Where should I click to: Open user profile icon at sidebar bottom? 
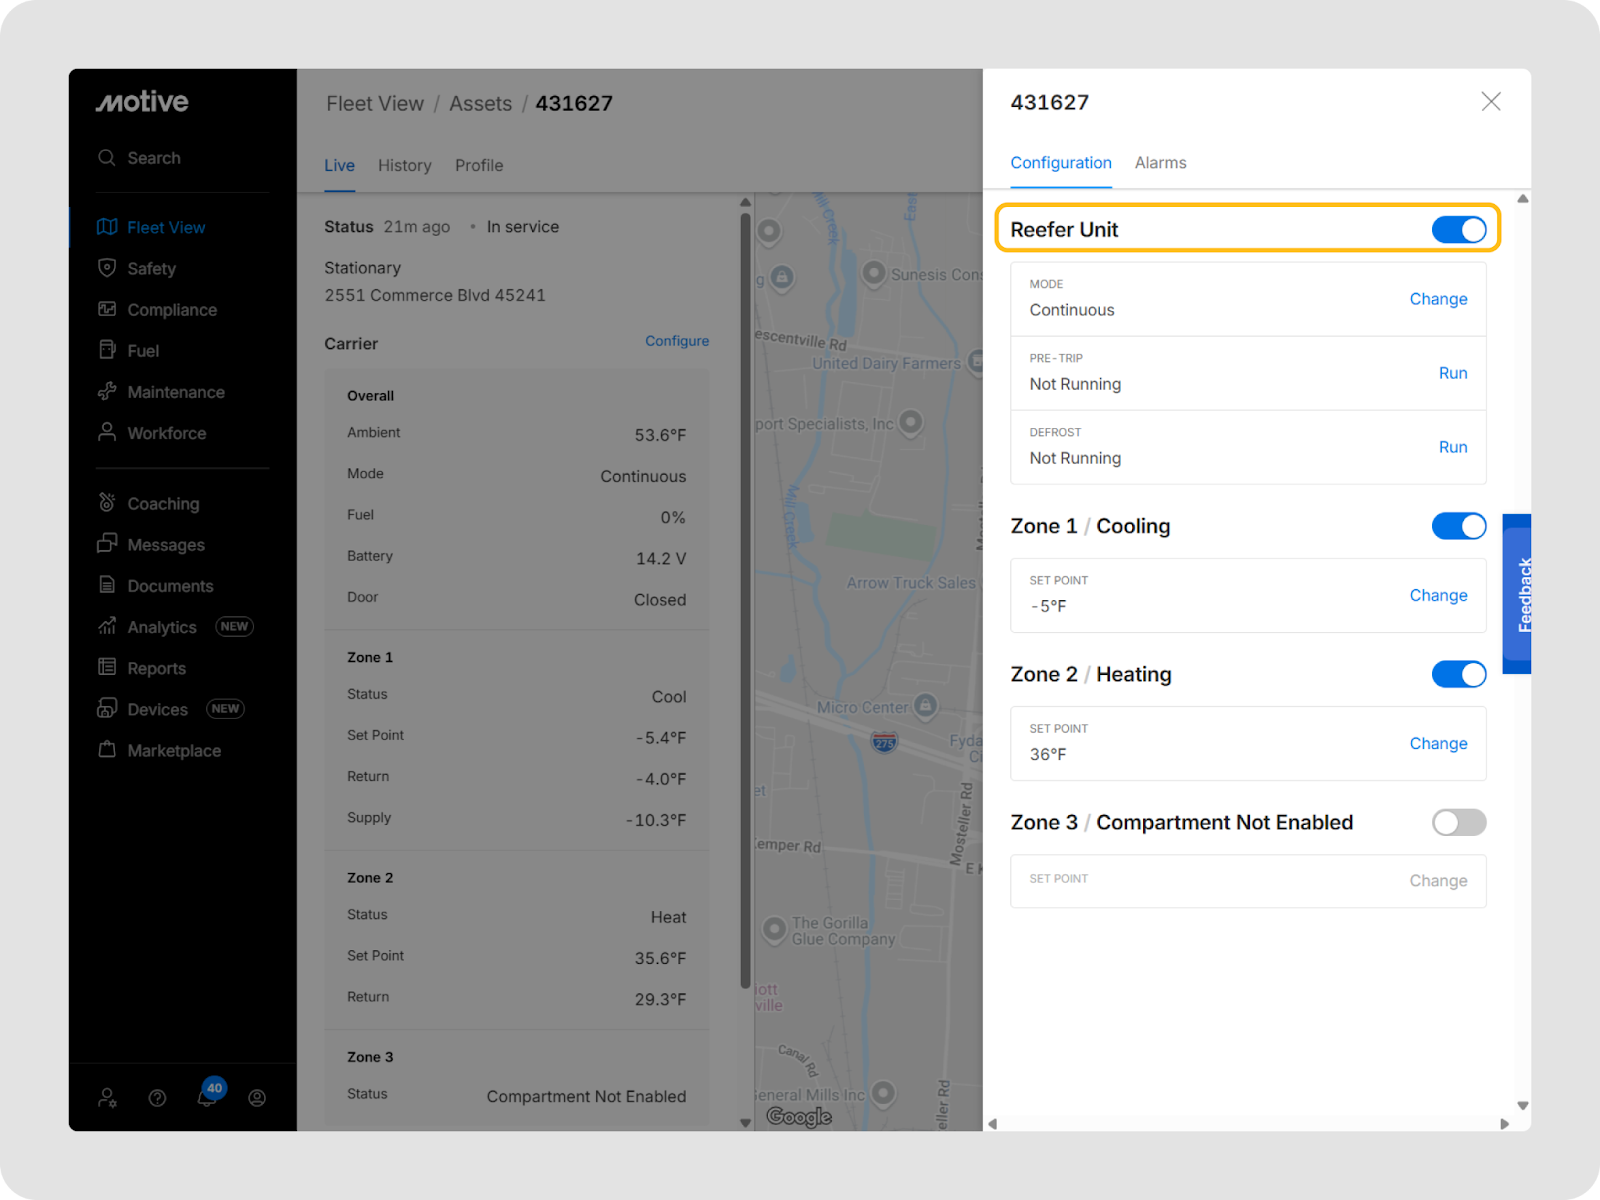257,1098
